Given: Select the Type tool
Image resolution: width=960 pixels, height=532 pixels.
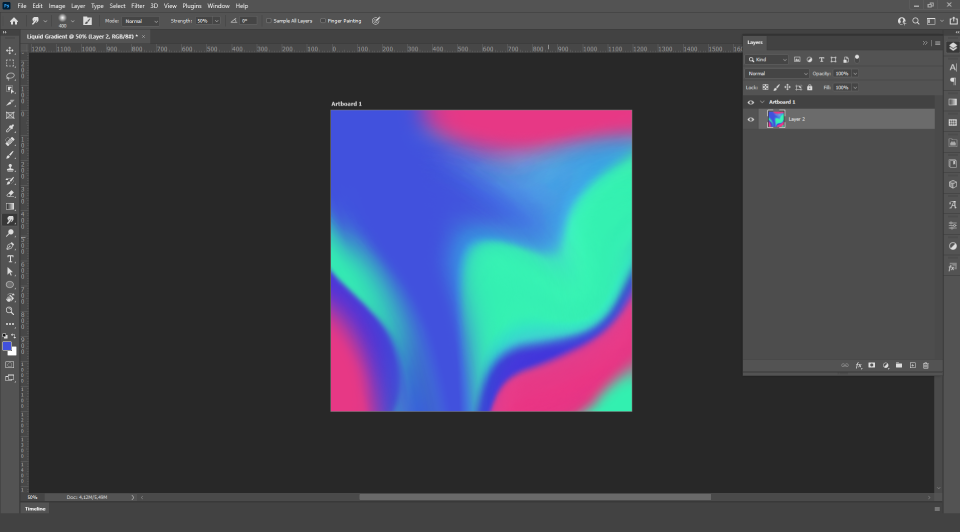Looking at the screenshot, I should point(10,259).
